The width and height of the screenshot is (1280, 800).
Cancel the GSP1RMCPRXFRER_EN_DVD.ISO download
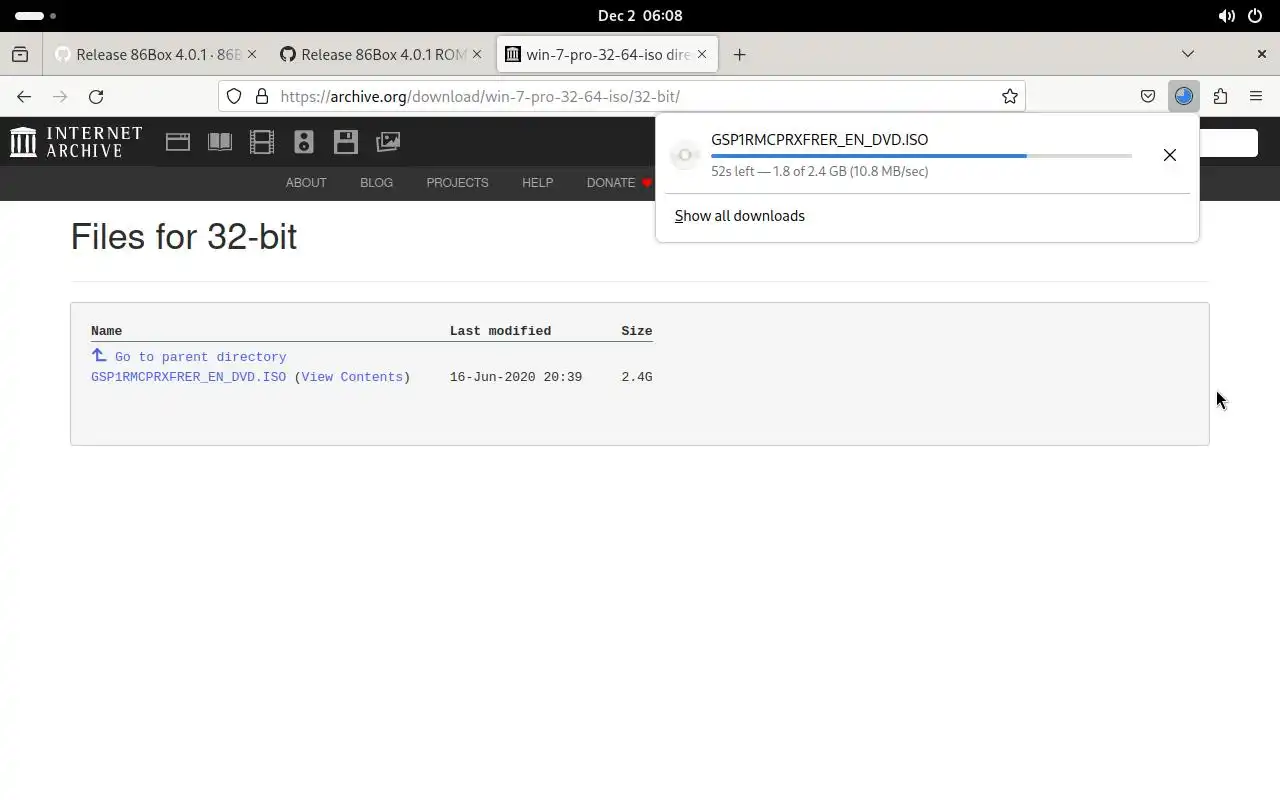pos(1170,155)
